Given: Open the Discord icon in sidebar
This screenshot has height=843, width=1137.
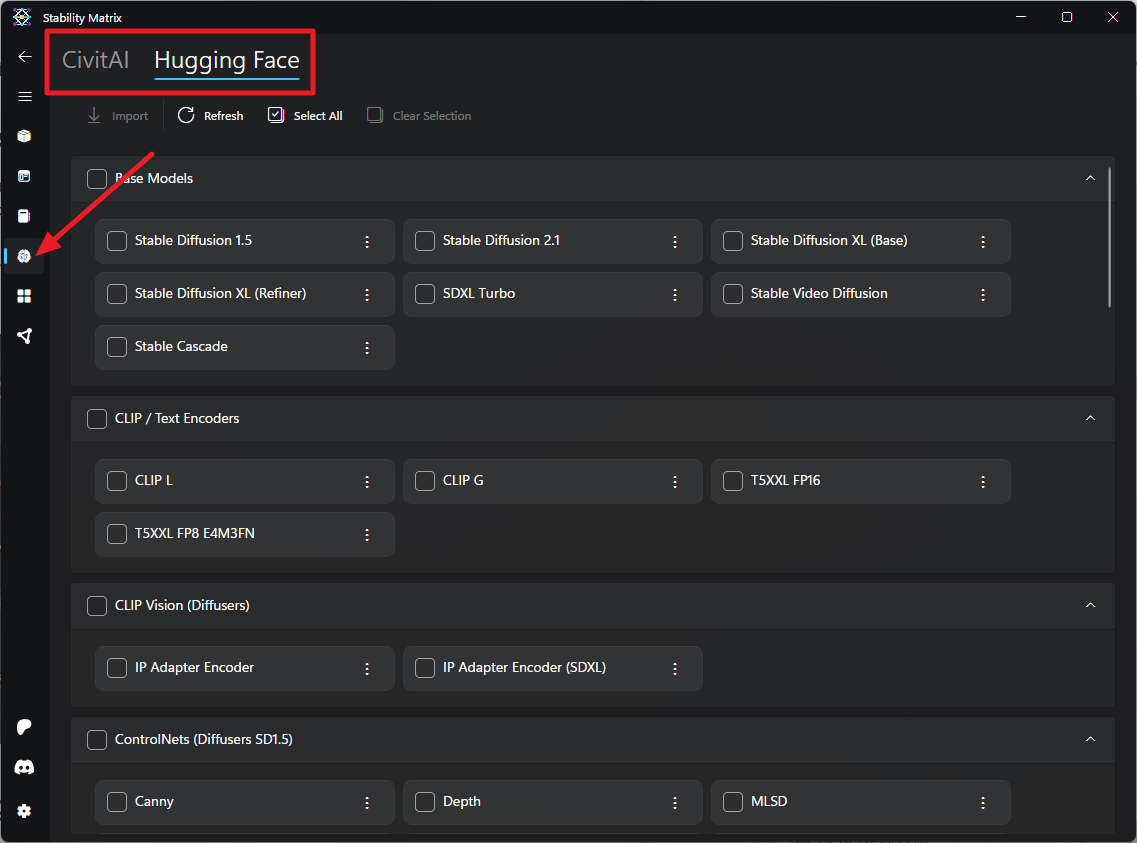Looking at the screenshot, I should pos(24,767).
